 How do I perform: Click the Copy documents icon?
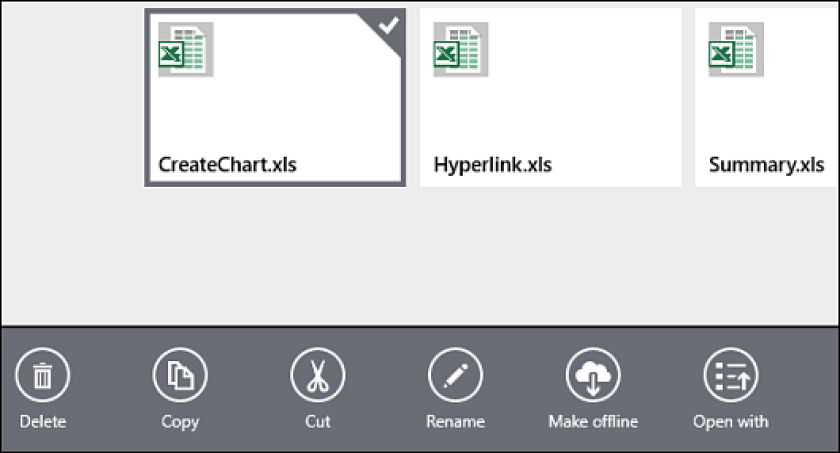click(180, 375)
